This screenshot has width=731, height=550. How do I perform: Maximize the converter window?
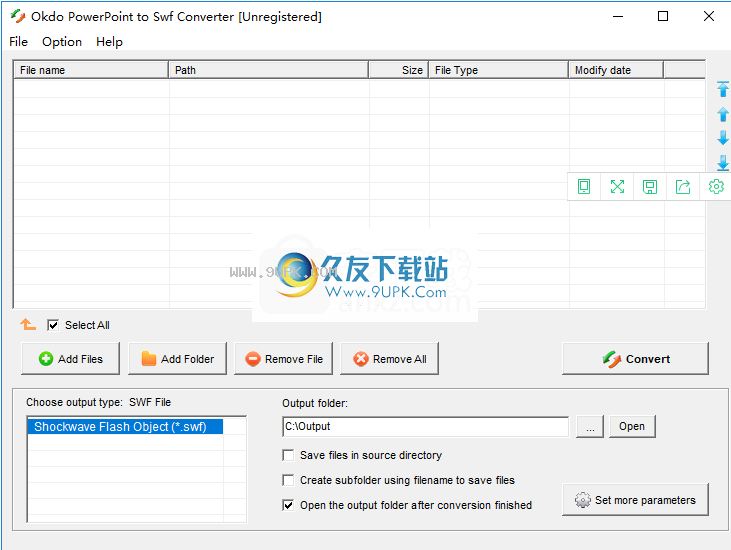click(663, 16)
